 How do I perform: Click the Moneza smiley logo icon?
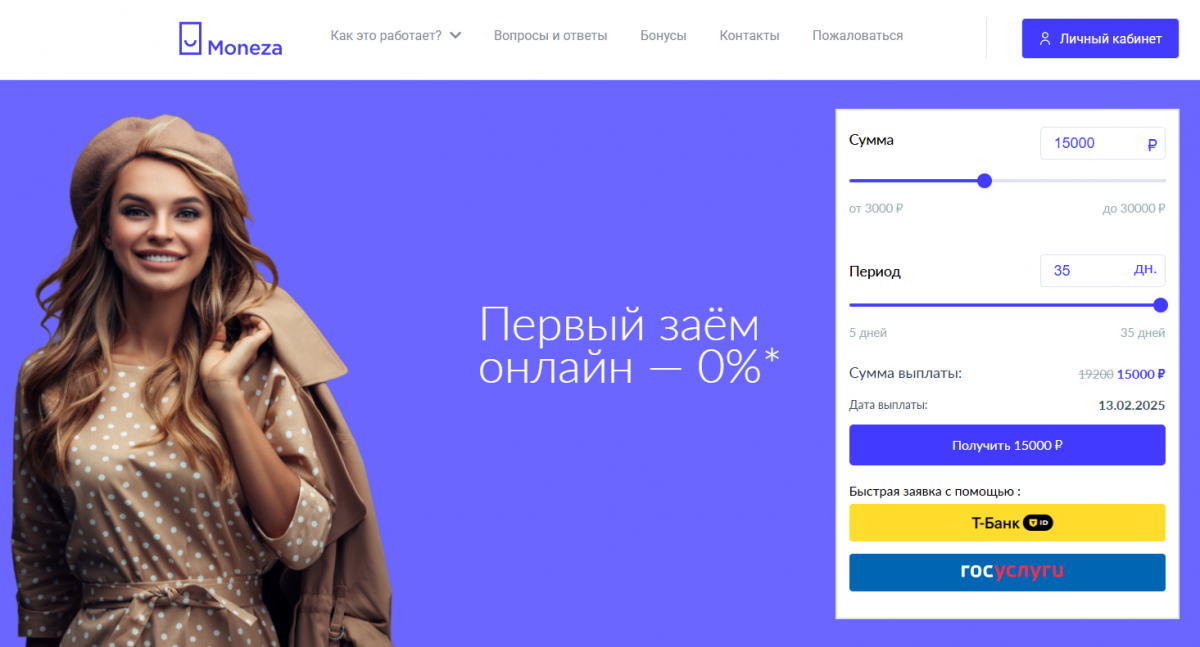(190, 38)
